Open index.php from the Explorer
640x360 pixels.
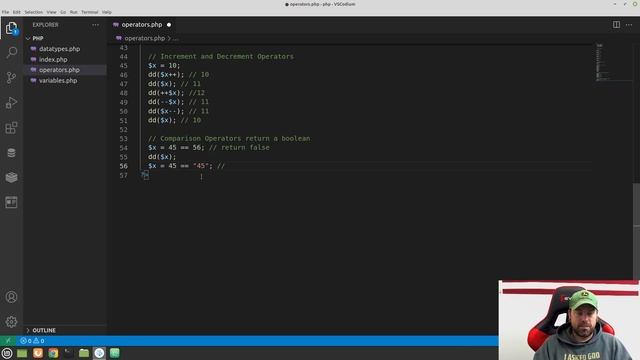tap(53, 59)
